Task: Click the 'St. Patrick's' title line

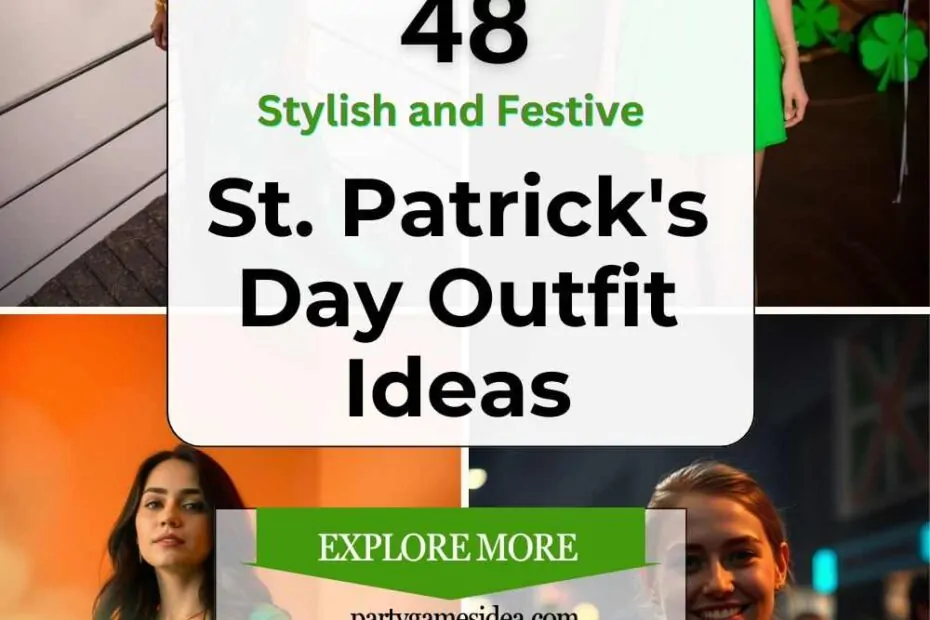Action: click(458, 205)
